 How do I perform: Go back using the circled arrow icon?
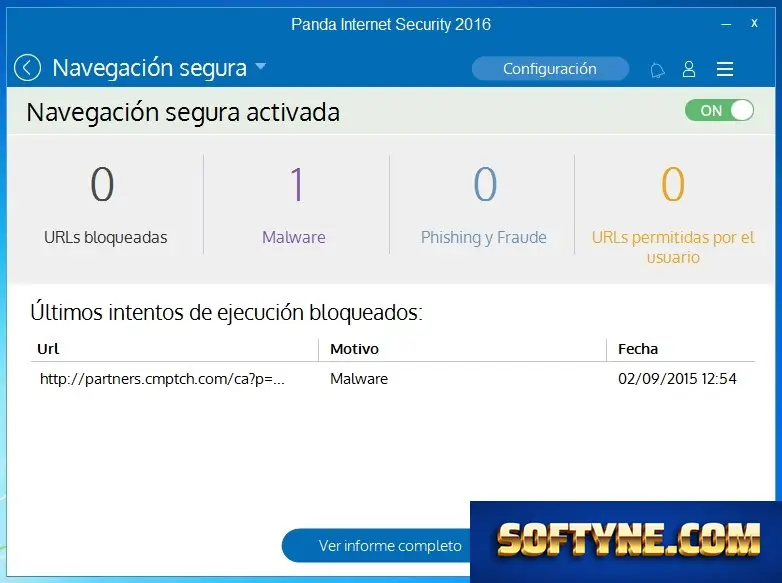[27, 67]
